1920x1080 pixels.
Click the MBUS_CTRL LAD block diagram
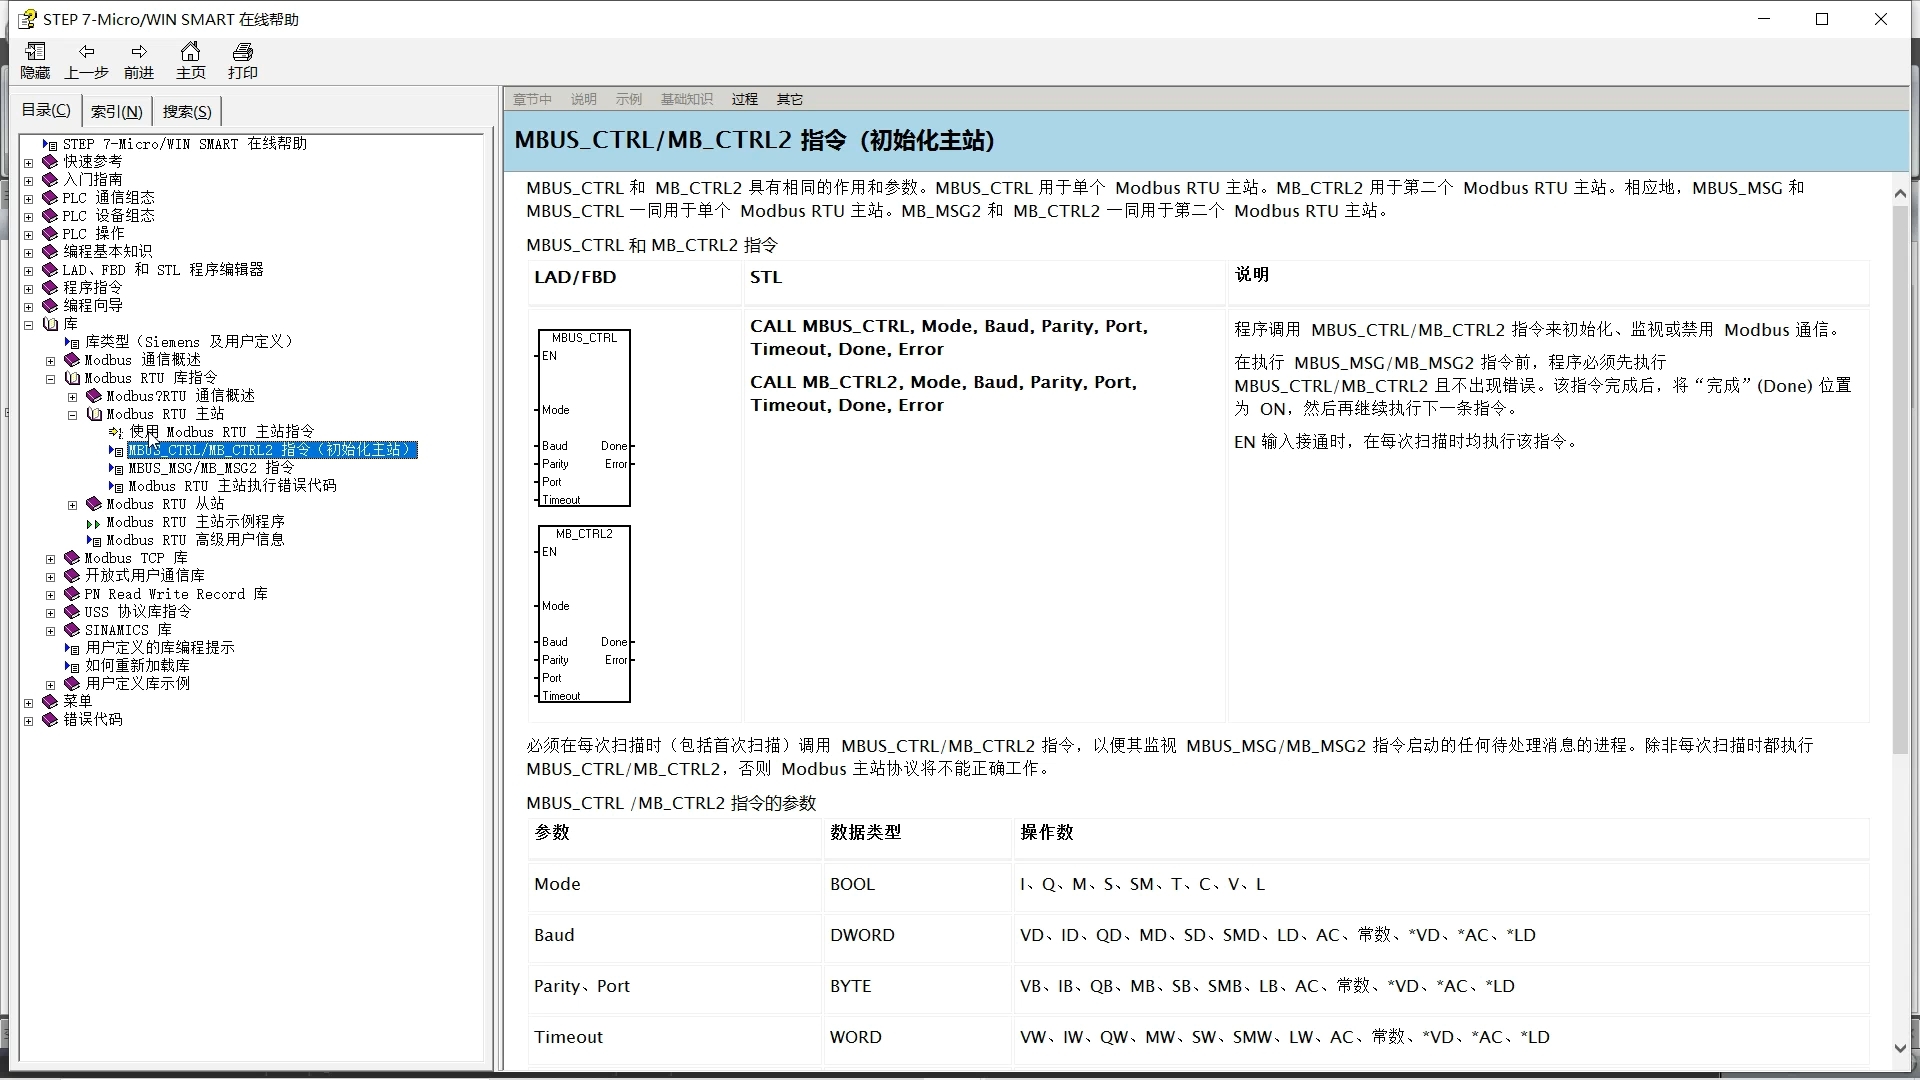[x=585, y=418]
